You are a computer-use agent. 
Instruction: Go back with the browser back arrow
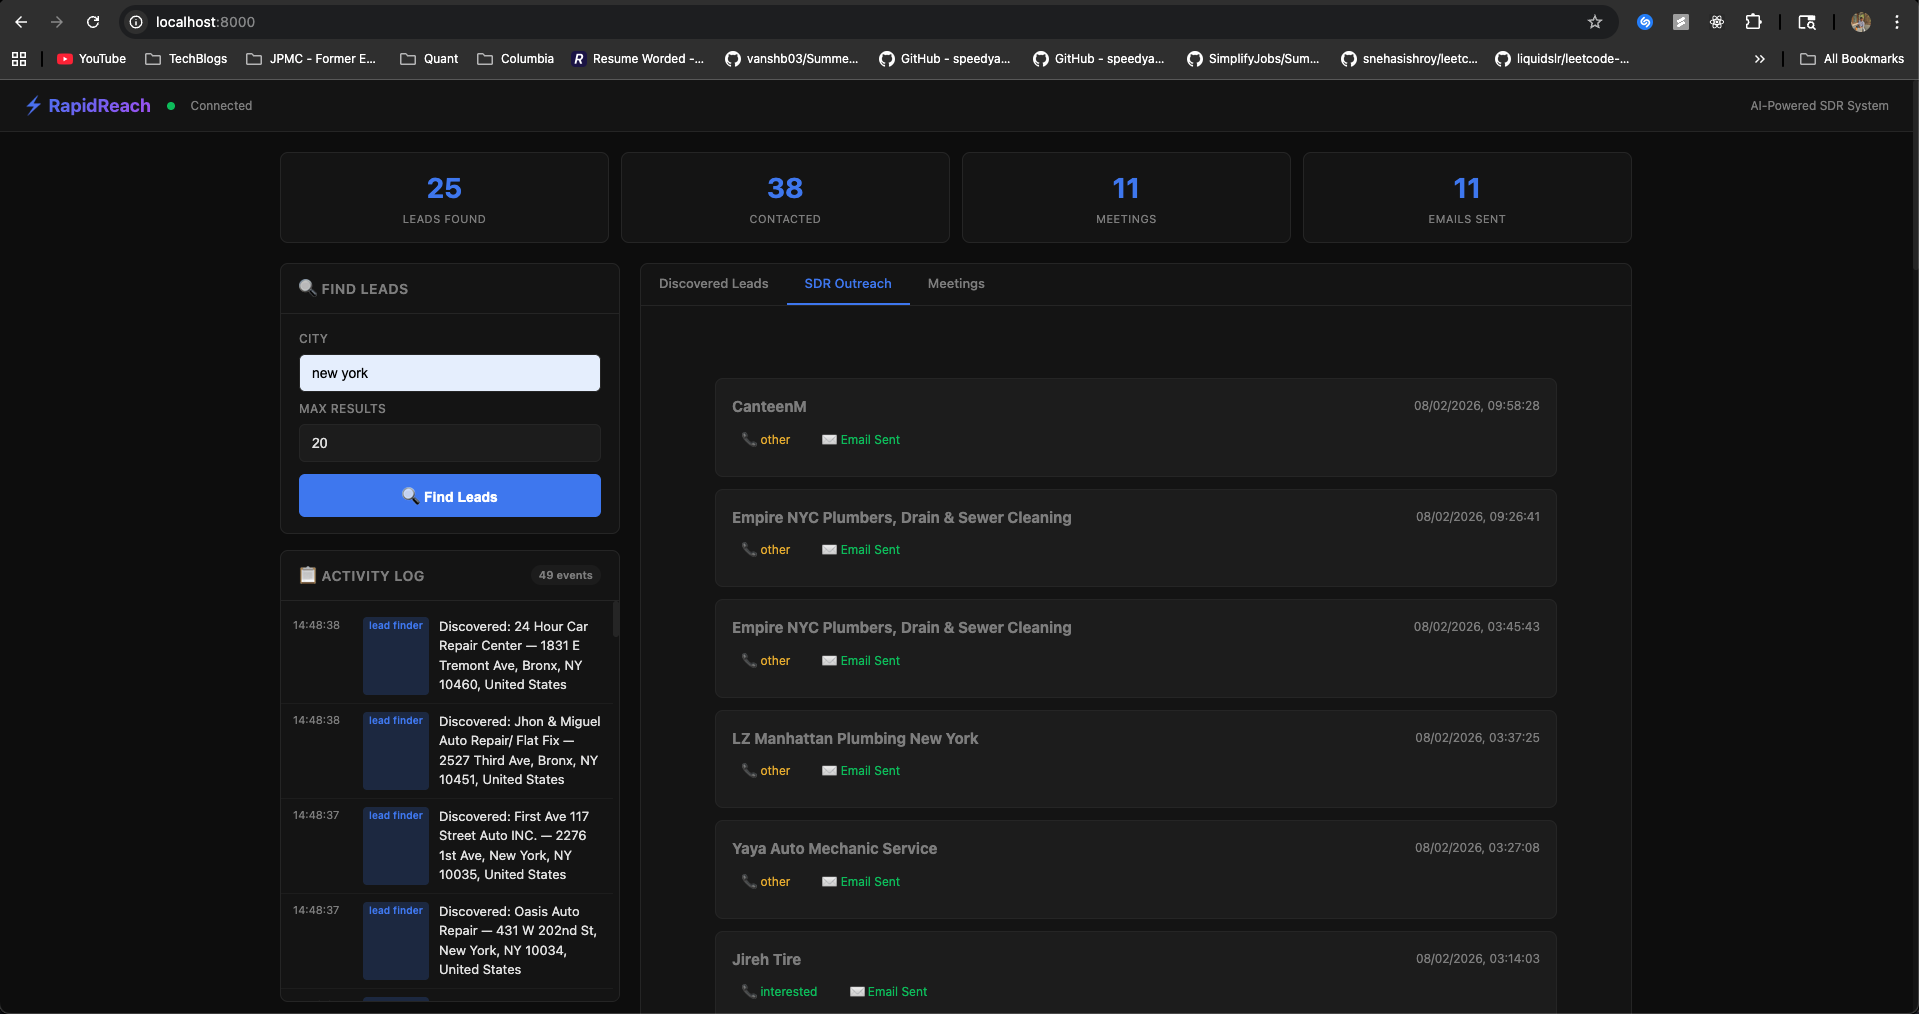tap(21, 22)
